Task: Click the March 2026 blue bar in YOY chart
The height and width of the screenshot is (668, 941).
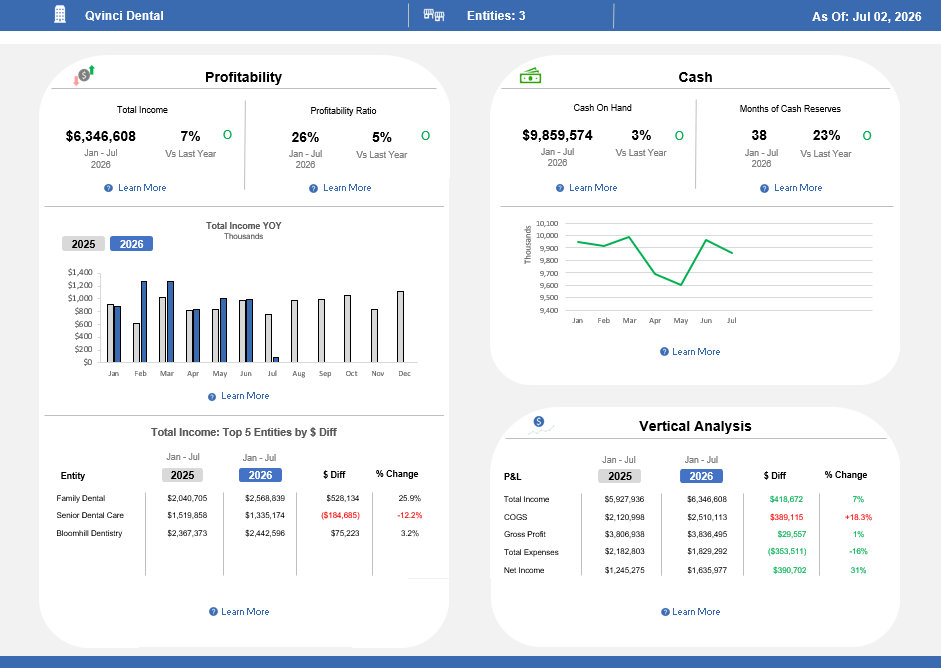Action: [x=170, y=322]
